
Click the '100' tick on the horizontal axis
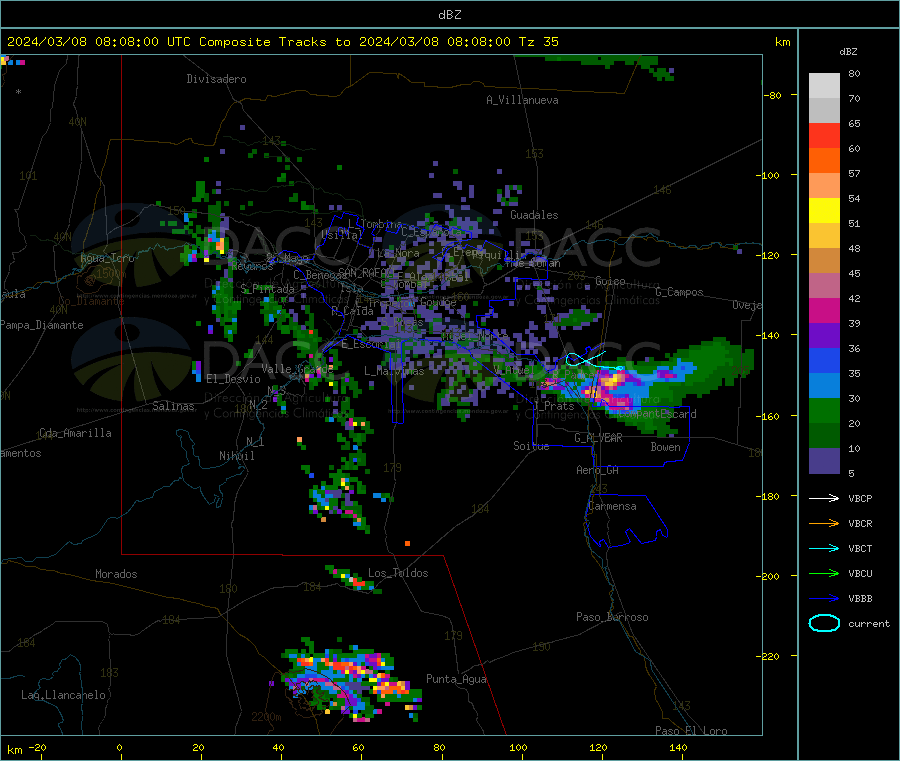point(518,748)
